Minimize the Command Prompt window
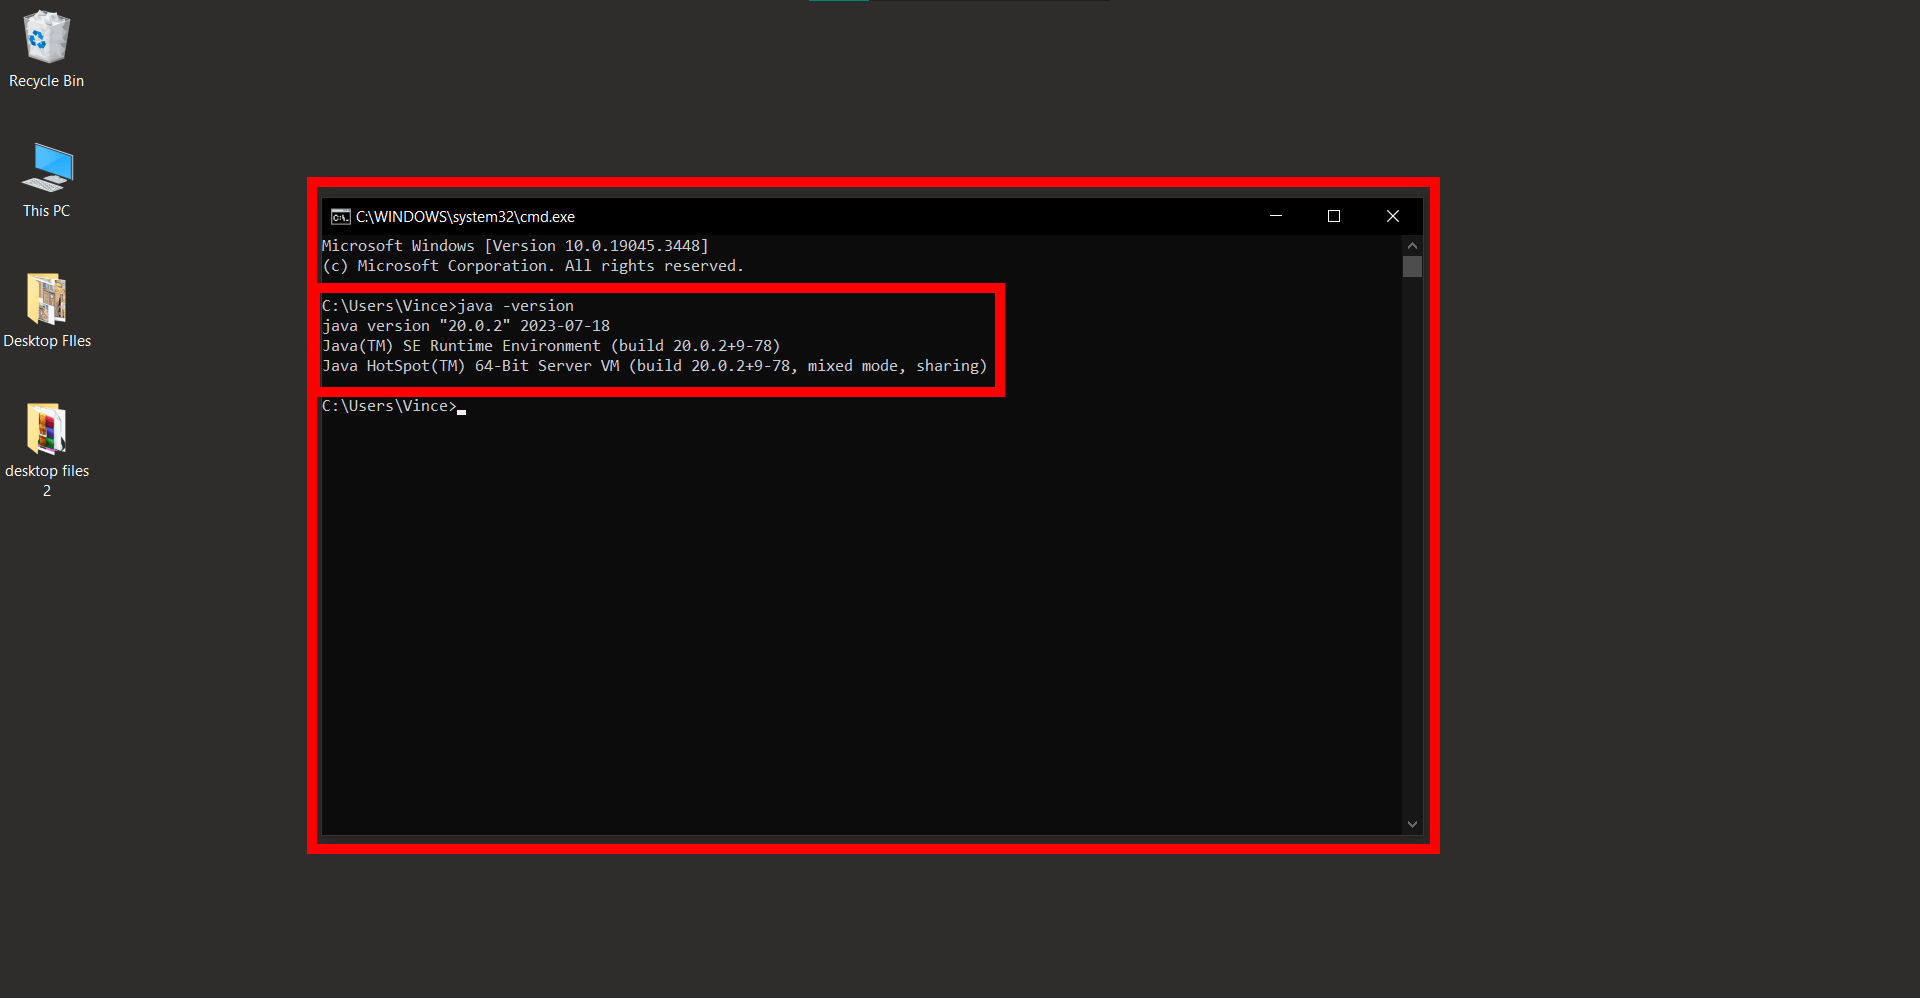1920x998 pixels. (1276, 216)
